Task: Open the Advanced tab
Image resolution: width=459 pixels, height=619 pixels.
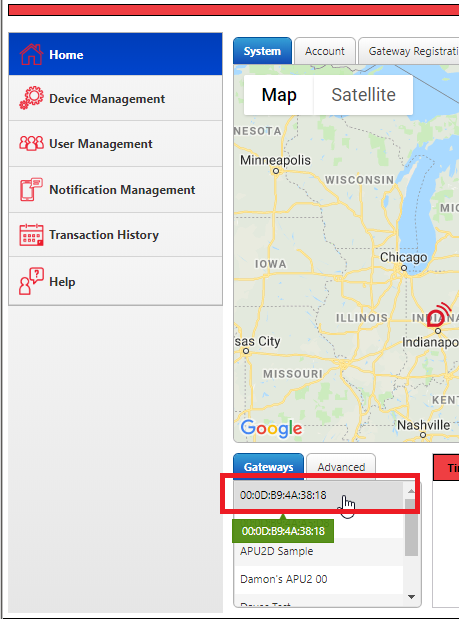Action: point(341,467)
